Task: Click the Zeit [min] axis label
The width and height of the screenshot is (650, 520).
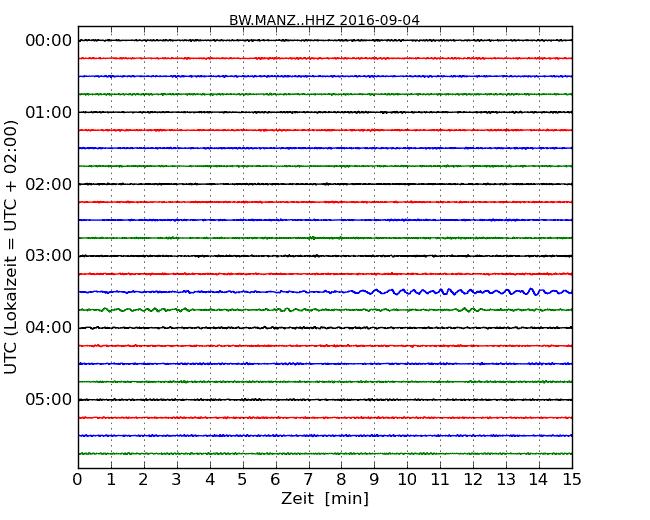Action: point(325,498)
